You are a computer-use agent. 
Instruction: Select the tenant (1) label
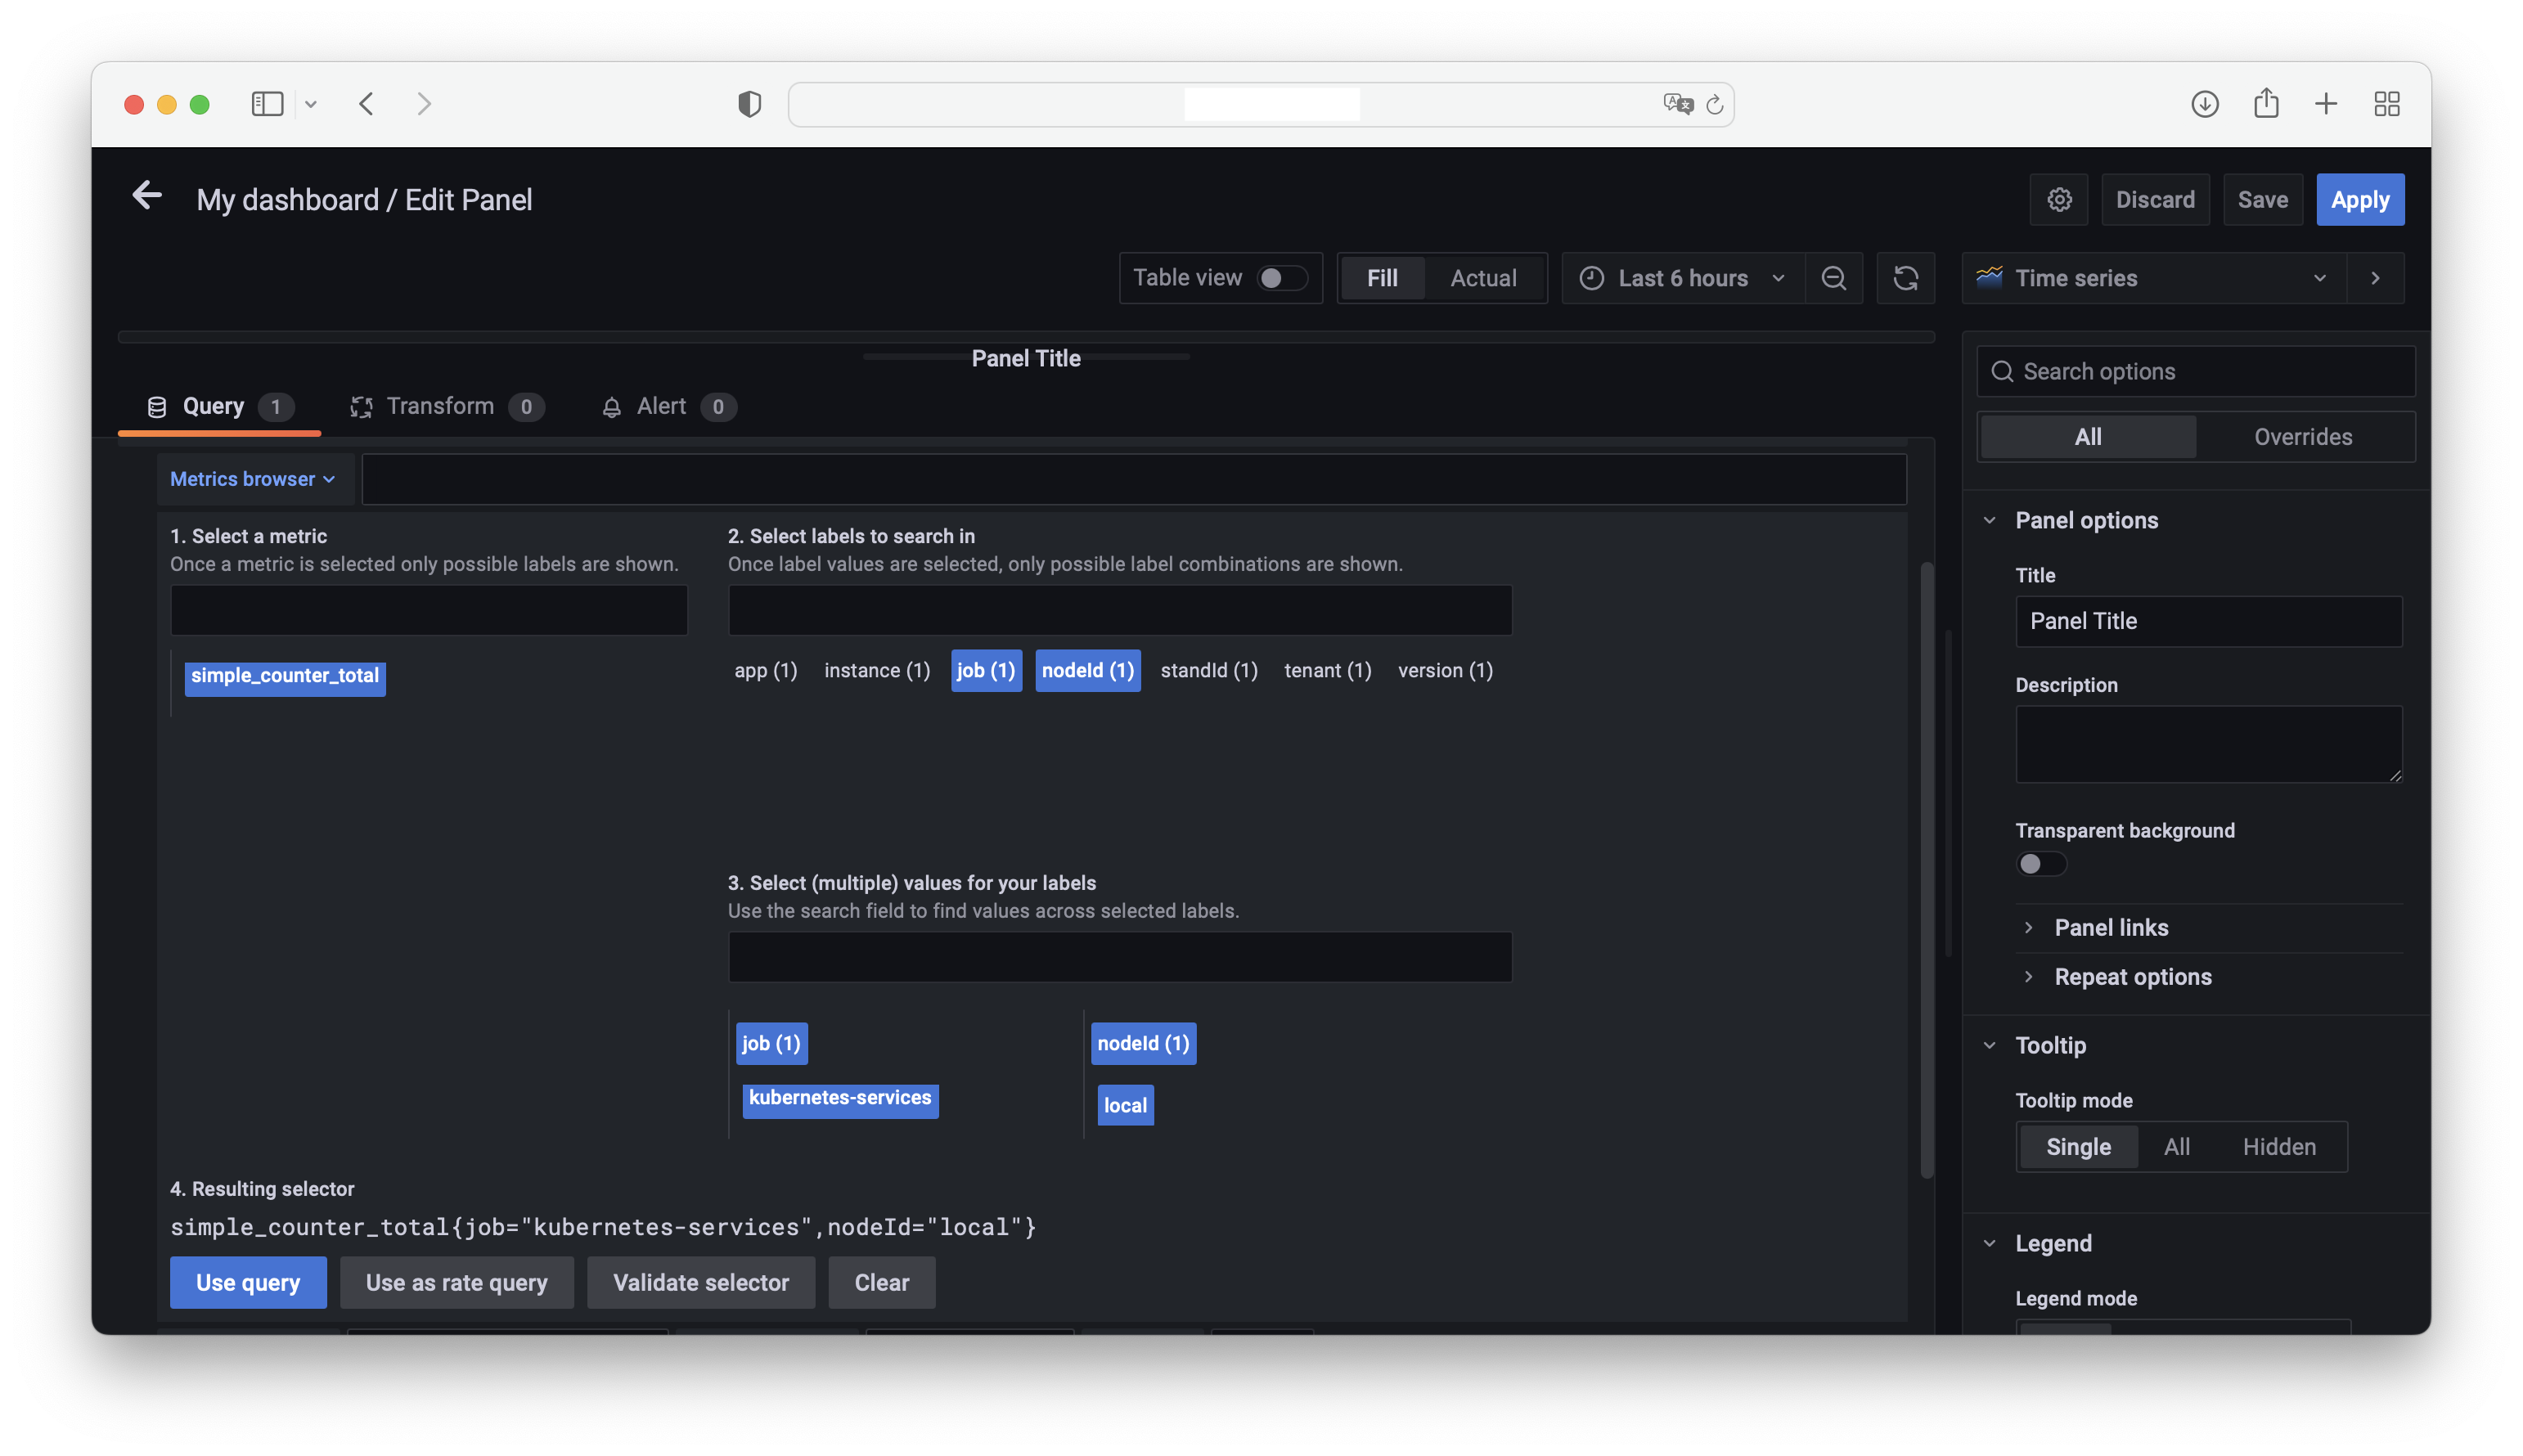(1327, 670)
